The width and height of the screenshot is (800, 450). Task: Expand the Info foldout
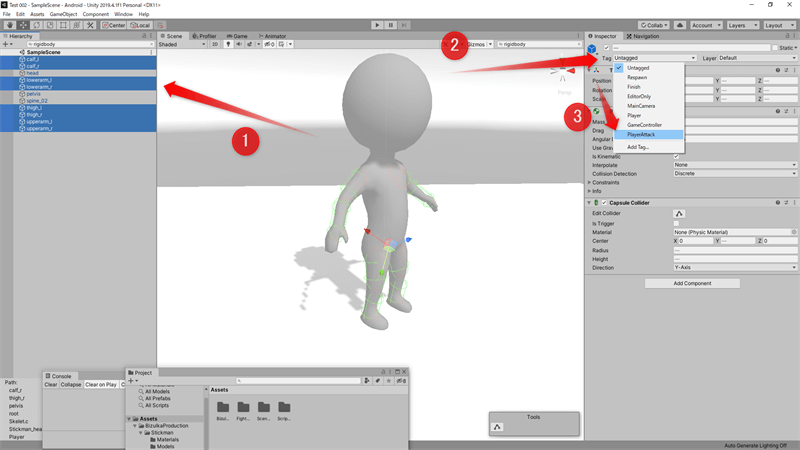589,191
